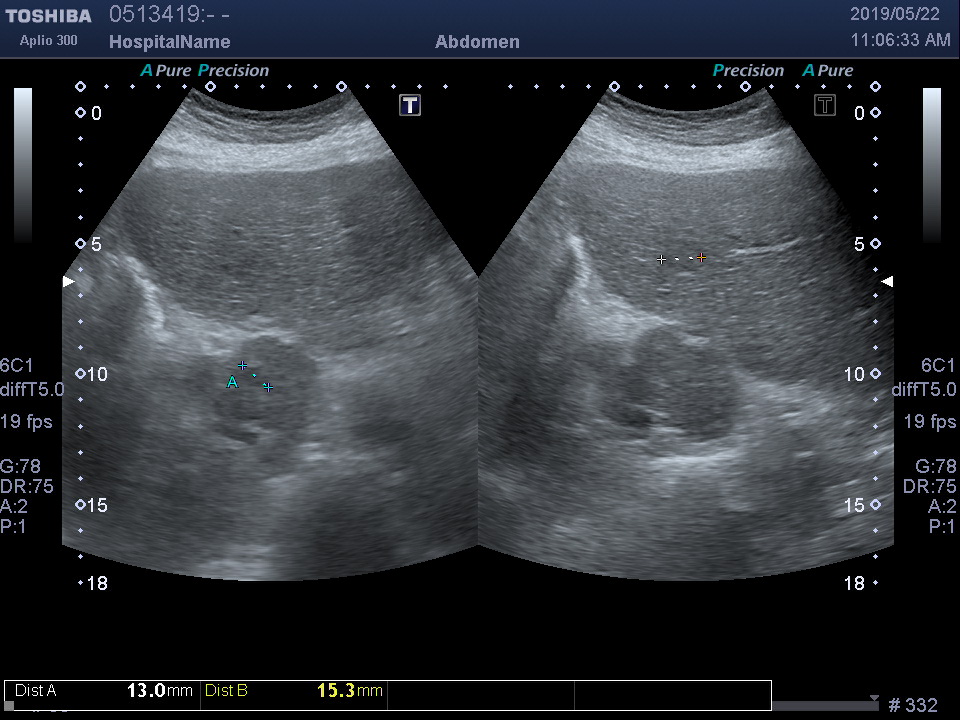The height and width of the screenshot is (720, 960).
Task: Click left focus position triangle marker
Action: pyautogui.click(x=68, y=282)
